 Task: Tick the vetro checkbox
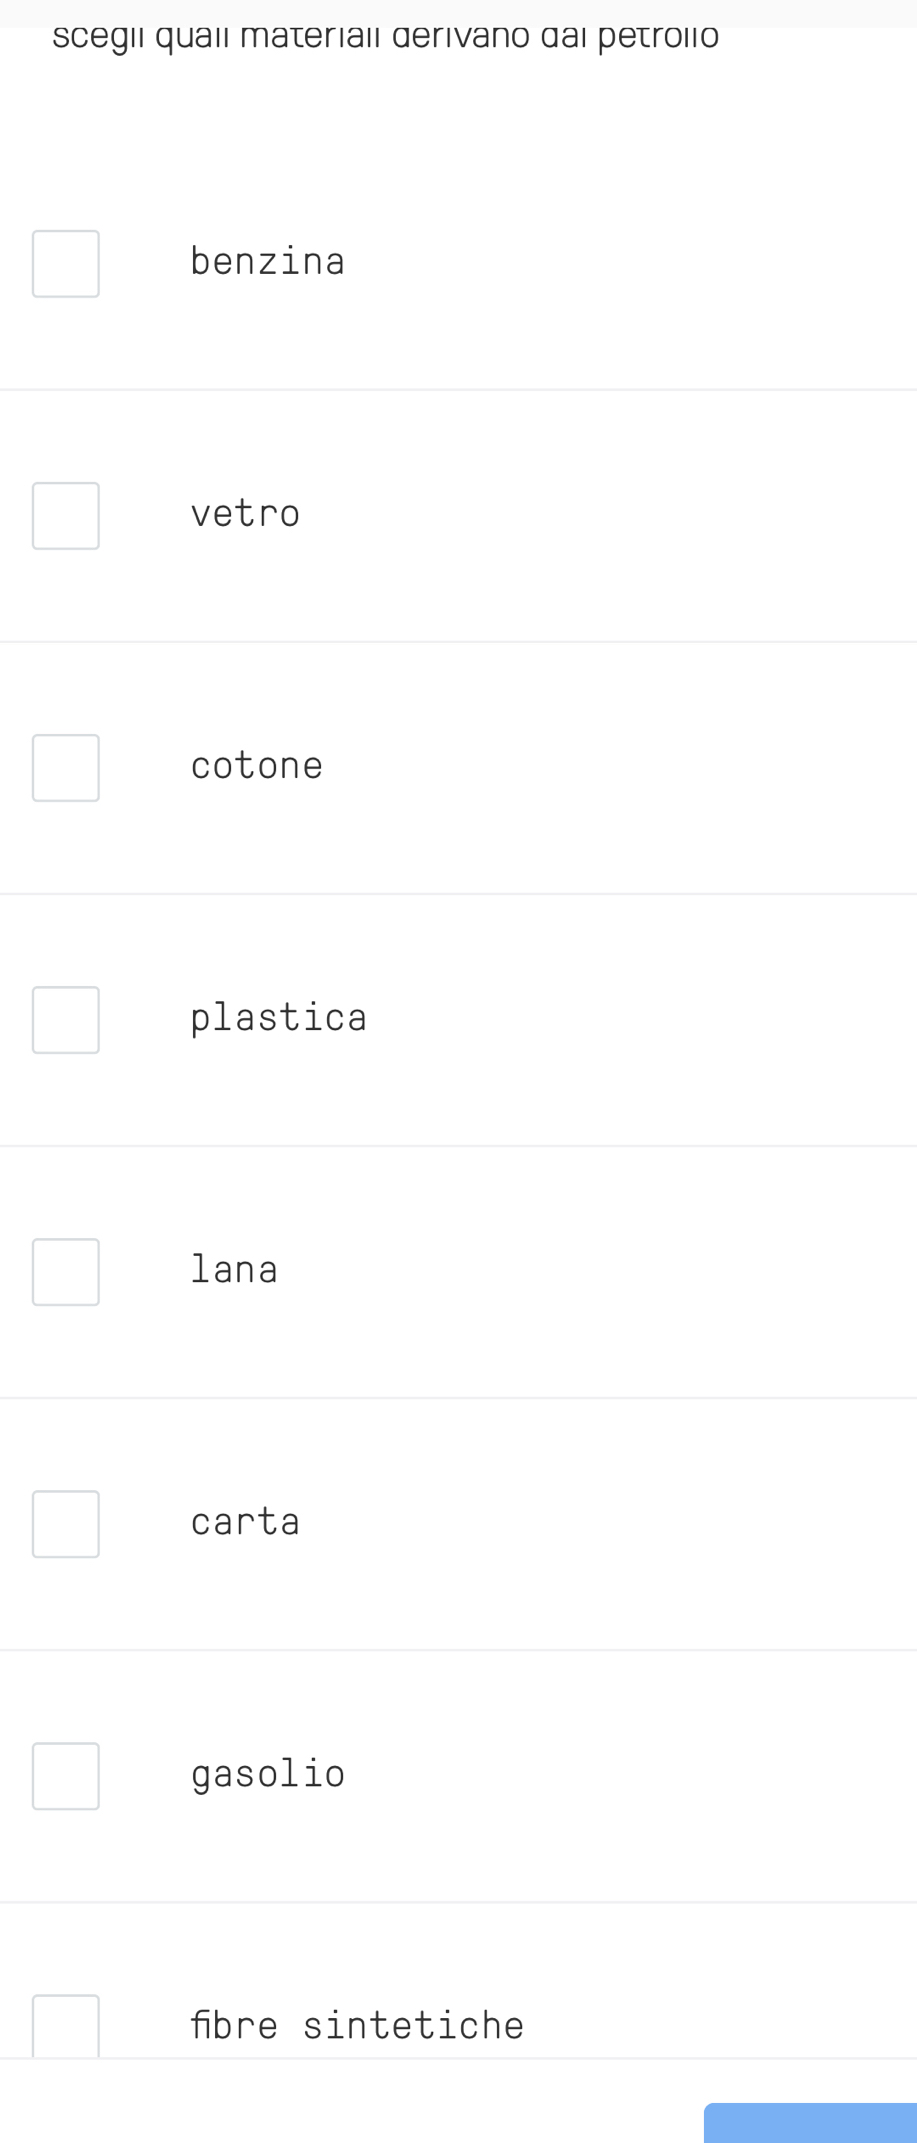[x=66, y=516]
